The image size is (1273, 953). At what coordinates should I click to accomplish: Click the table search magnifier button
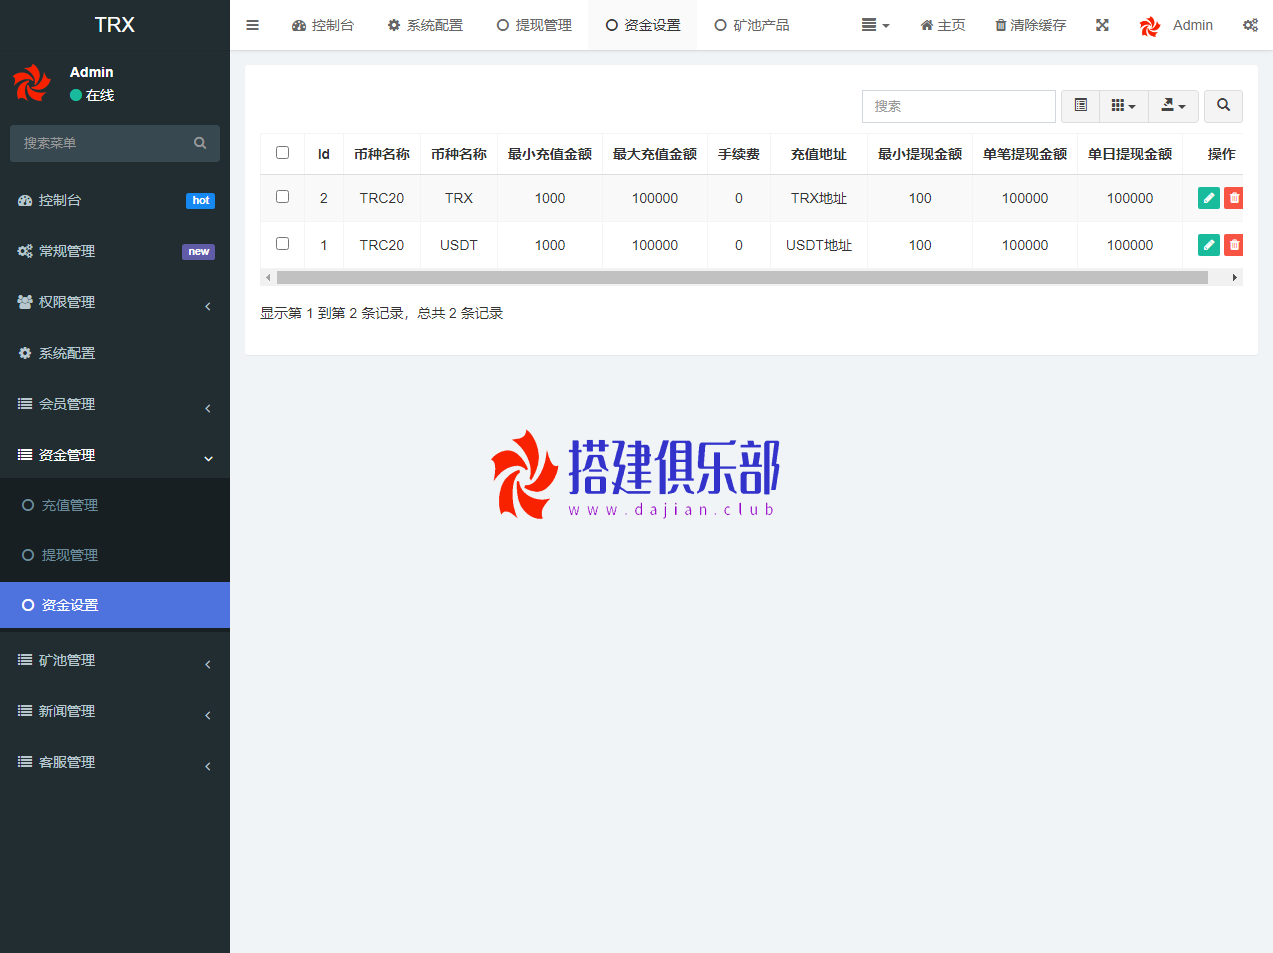(x=1223, y=105)
